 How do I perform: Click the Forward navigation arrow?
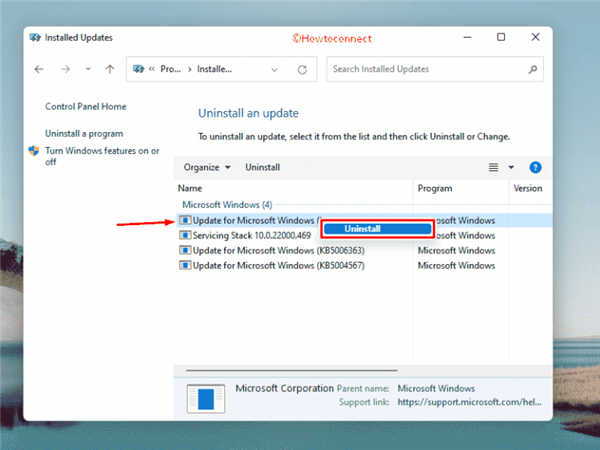coord(65,69)
